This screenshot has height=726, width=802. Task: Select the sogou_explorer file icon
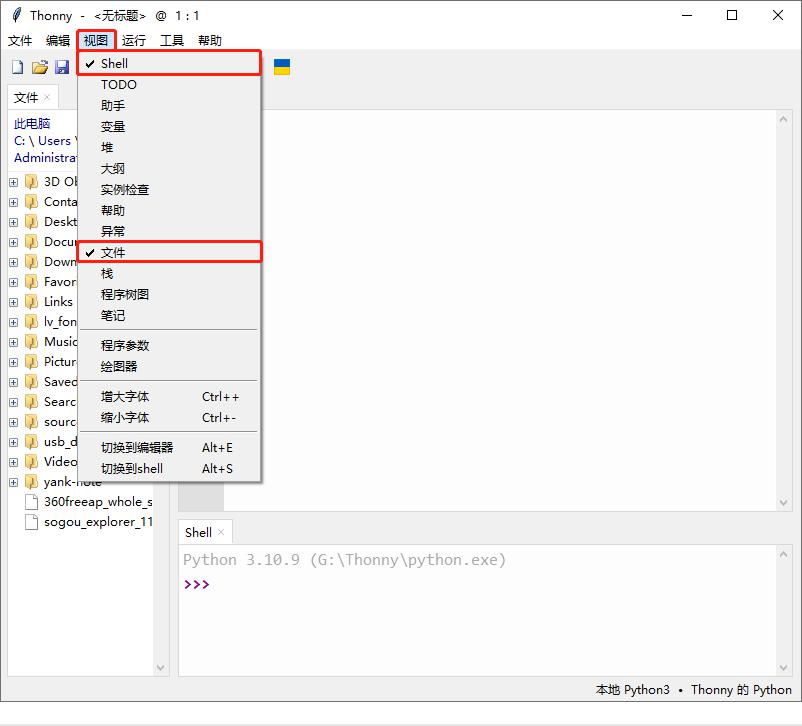pyautogui.click(x=32, y=522)
